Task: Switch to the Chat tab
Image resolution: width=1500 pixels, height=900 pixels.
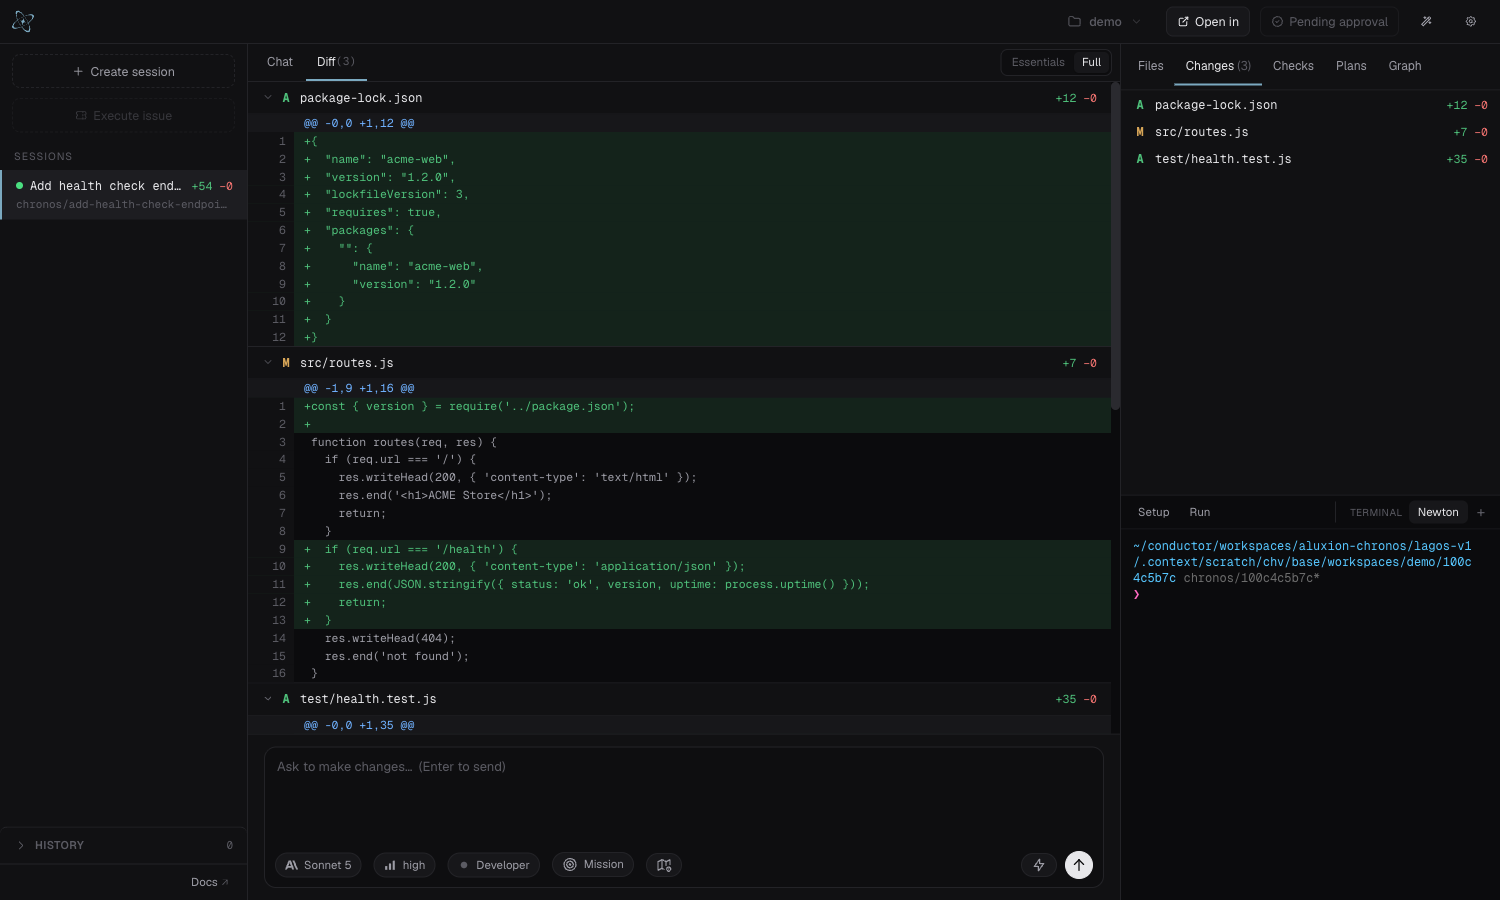Action: tap(280, 62)
